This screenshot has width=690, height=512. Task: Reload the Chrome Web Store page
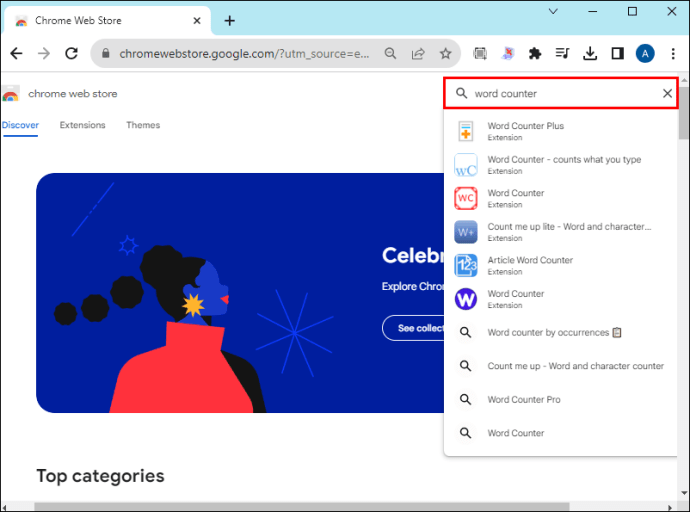tap(71, 54)
